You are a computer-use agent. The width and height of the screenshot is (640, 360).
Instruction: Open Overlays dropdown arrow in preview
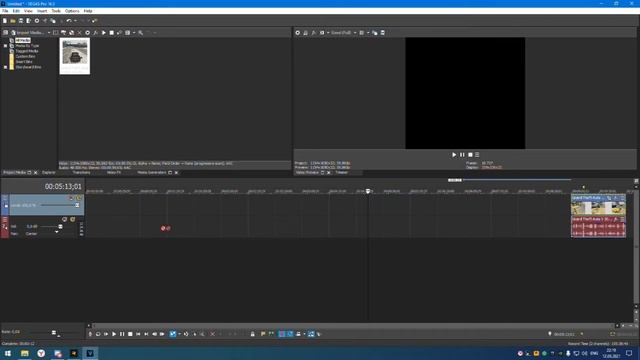[x=368, y=33]
